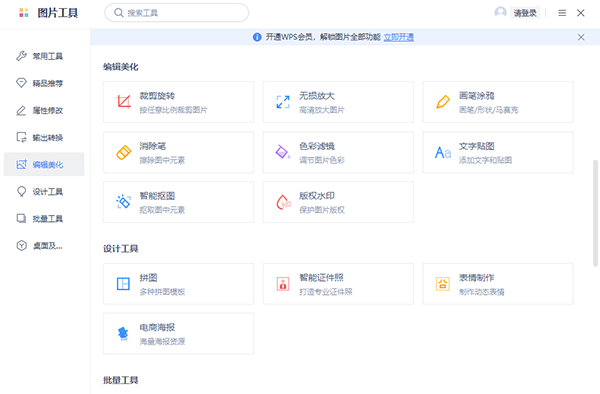600x394 pixels.
Task: Click banner text 开通WPS会员
Action: 289,37
